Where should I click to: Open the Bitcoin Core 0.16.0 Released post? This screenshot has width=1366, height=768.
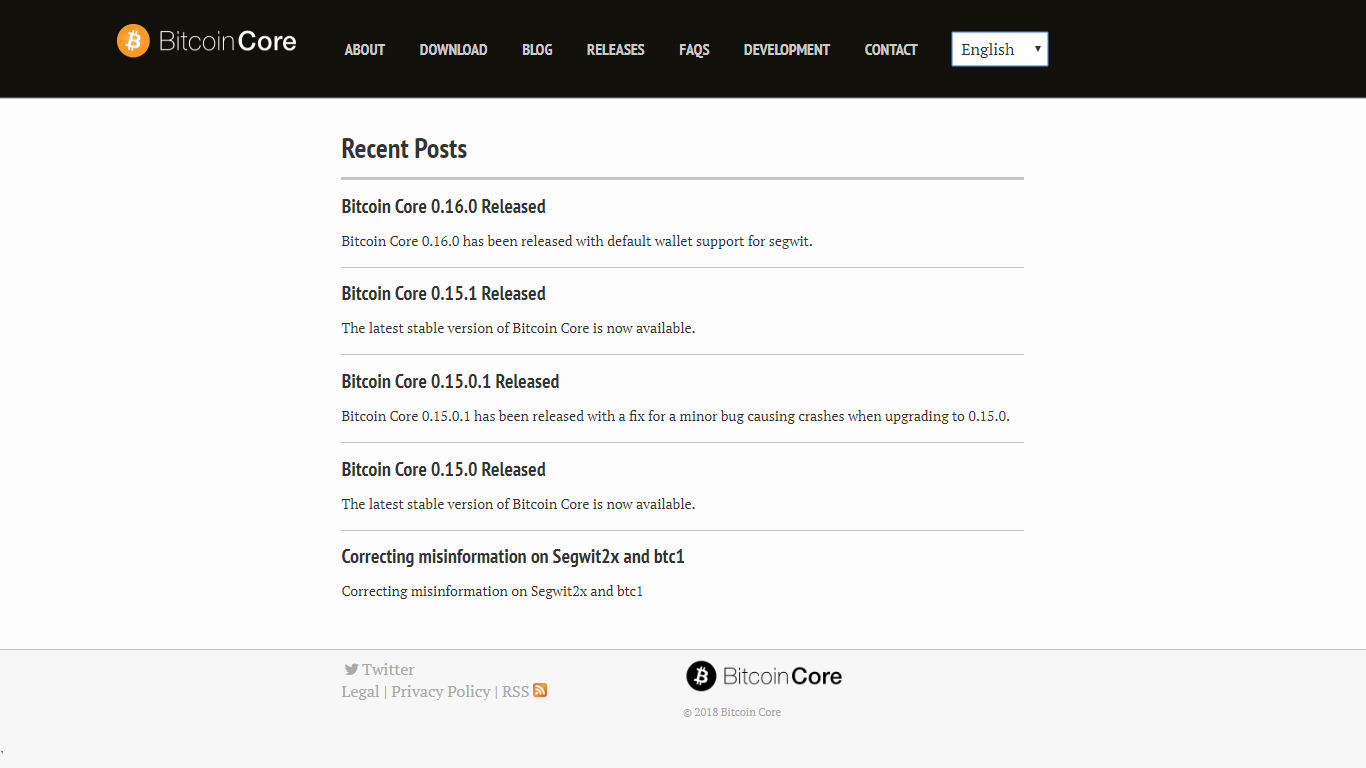click(x=443, y=207)
